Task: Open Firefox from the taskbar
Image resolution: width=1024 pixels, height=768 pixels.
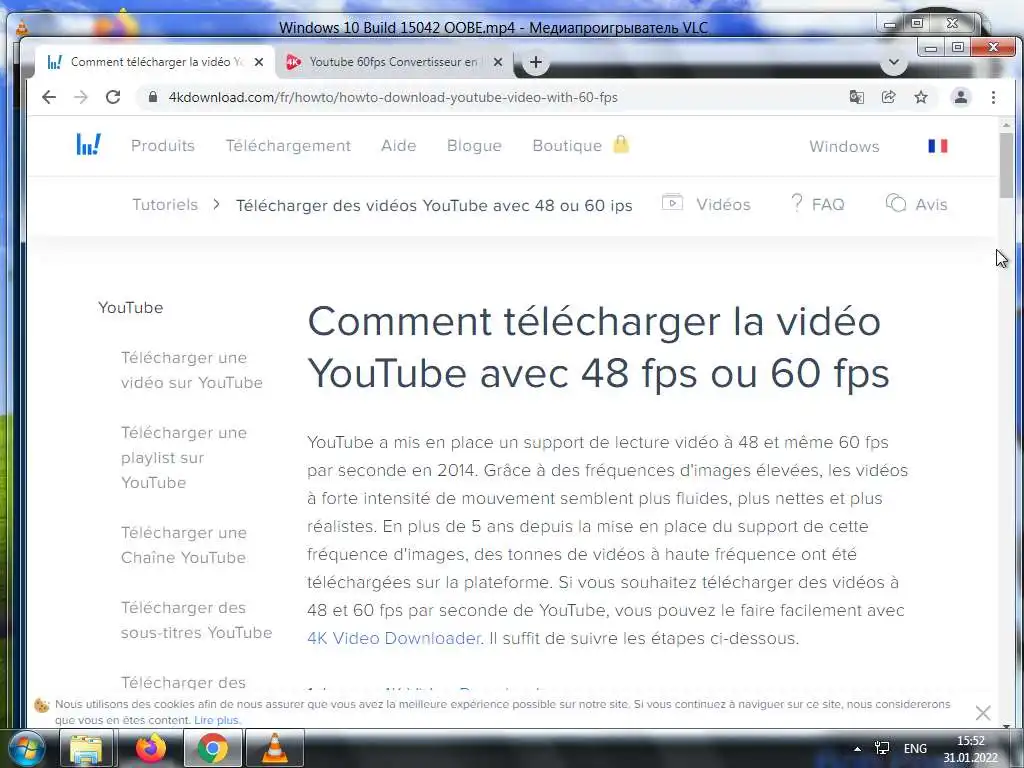Action: pos(151,748)
